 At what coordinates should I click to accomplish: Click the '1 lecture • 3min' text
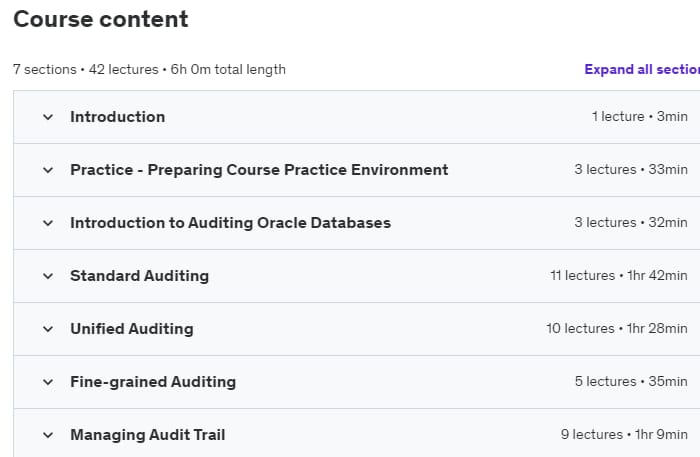(640, 116)
